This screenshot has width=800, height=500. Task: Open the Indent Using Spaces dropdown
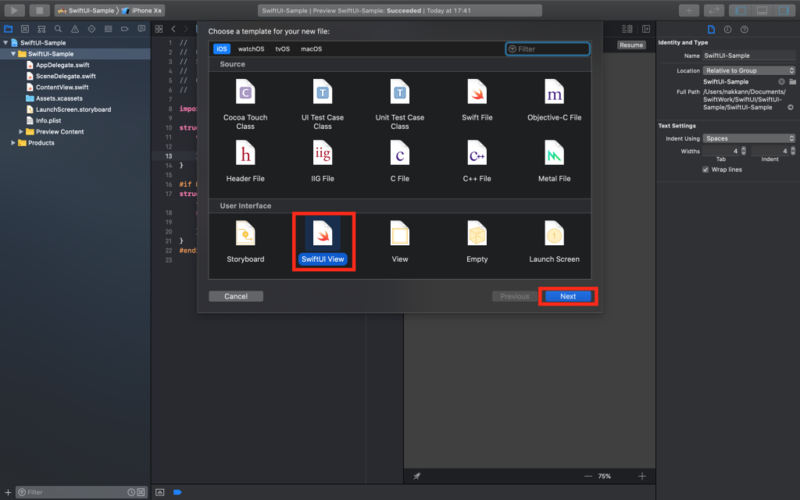coord(749,138)
